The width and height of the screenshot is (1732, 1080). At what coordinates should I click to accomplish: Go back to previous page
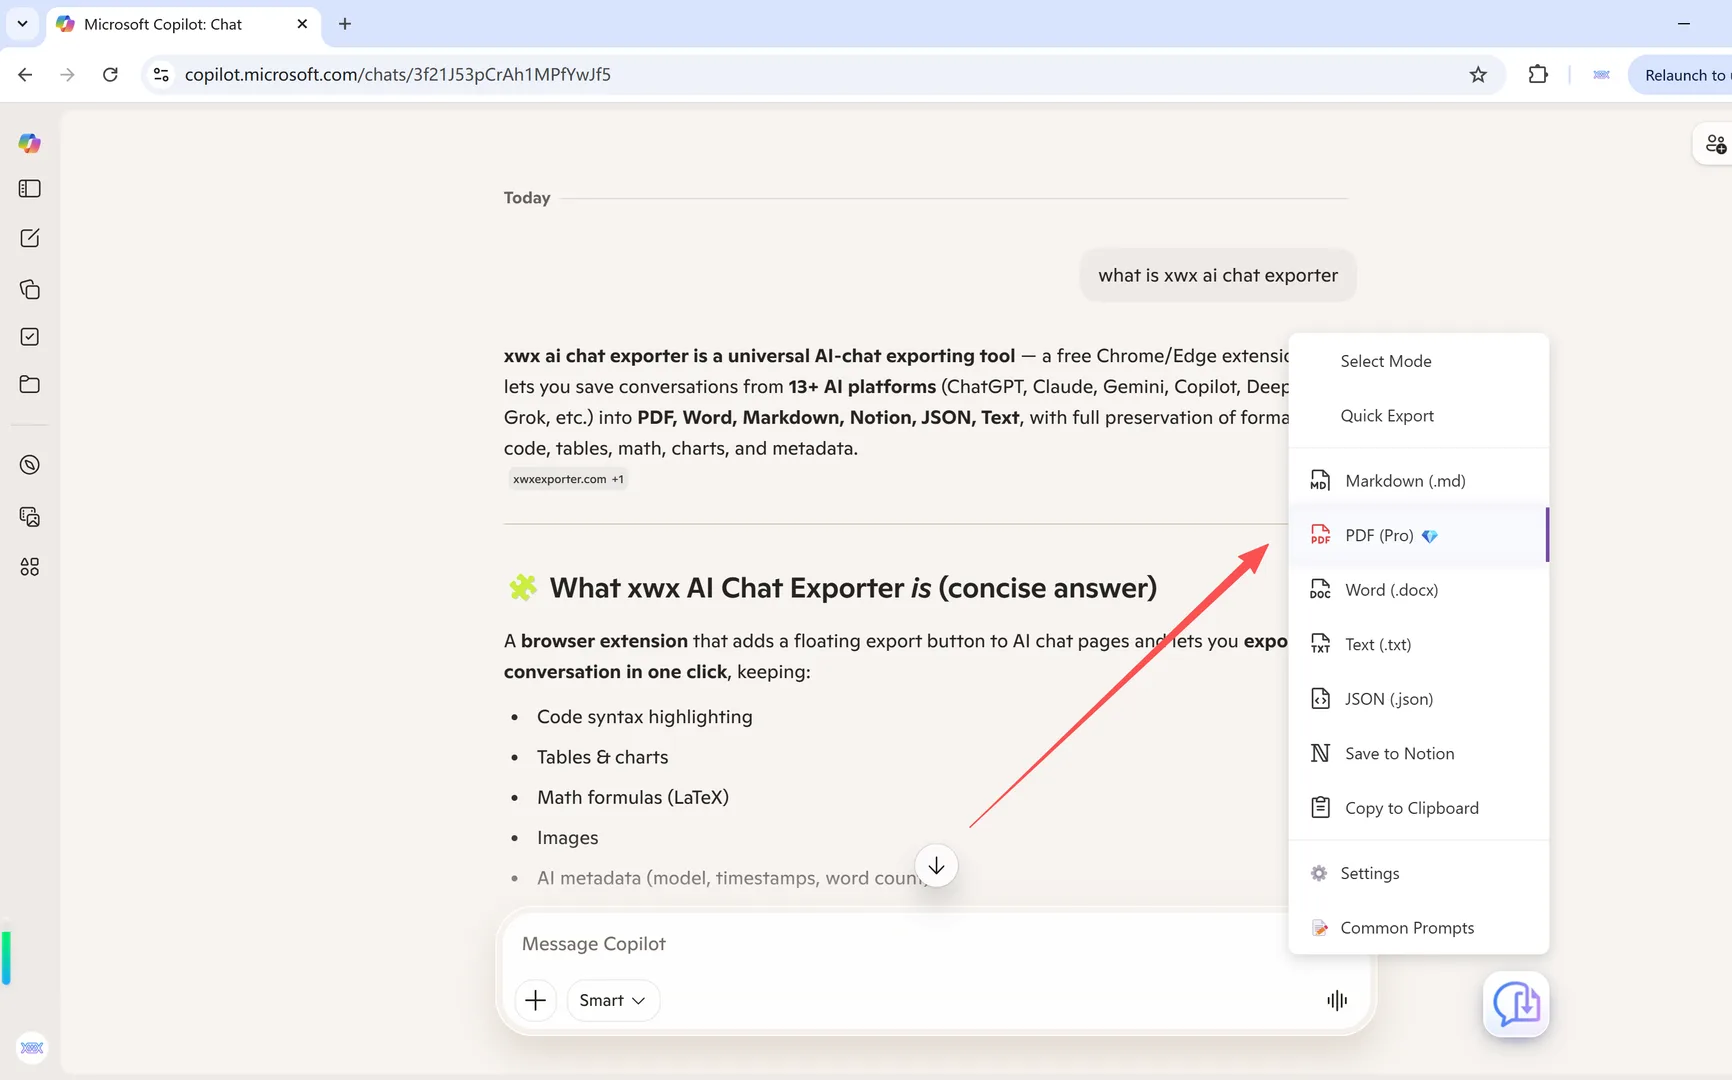(26, 75)
